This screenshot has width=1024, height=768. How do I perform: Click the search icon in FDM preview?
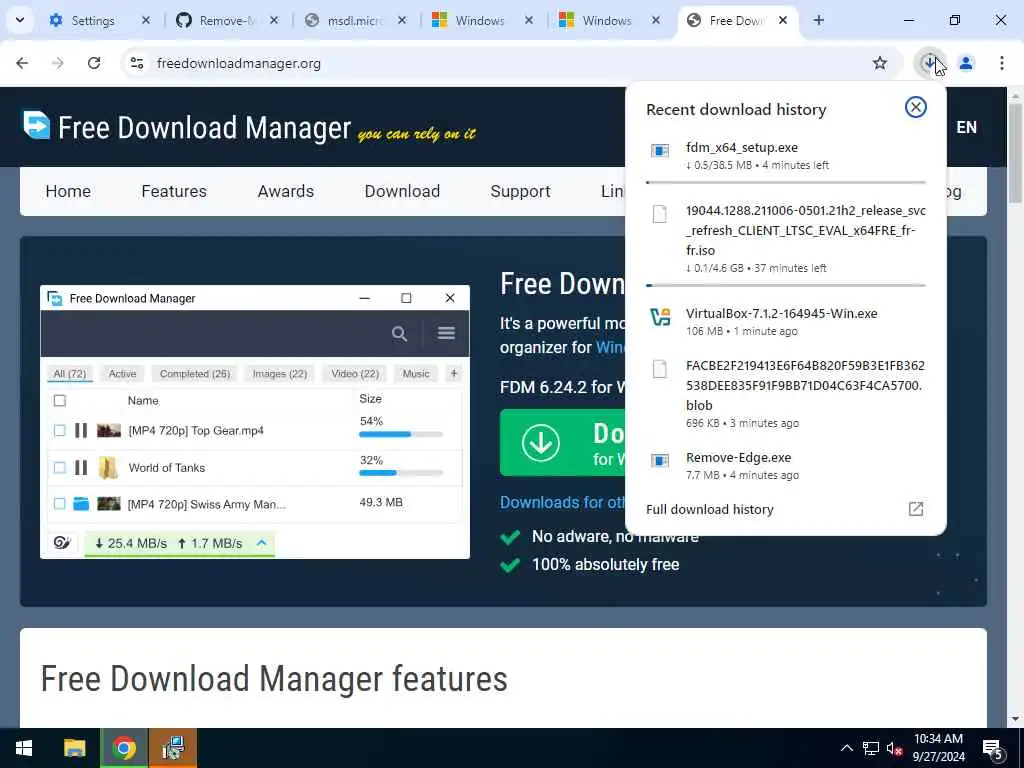(x=399, y=334)
